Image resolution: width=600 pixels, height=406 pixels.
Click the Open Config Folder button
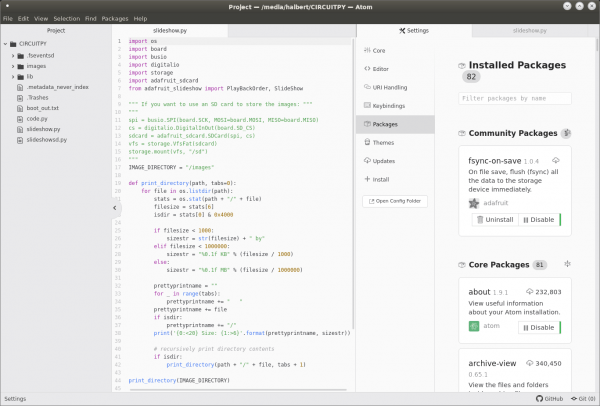(x=395, y=203)
